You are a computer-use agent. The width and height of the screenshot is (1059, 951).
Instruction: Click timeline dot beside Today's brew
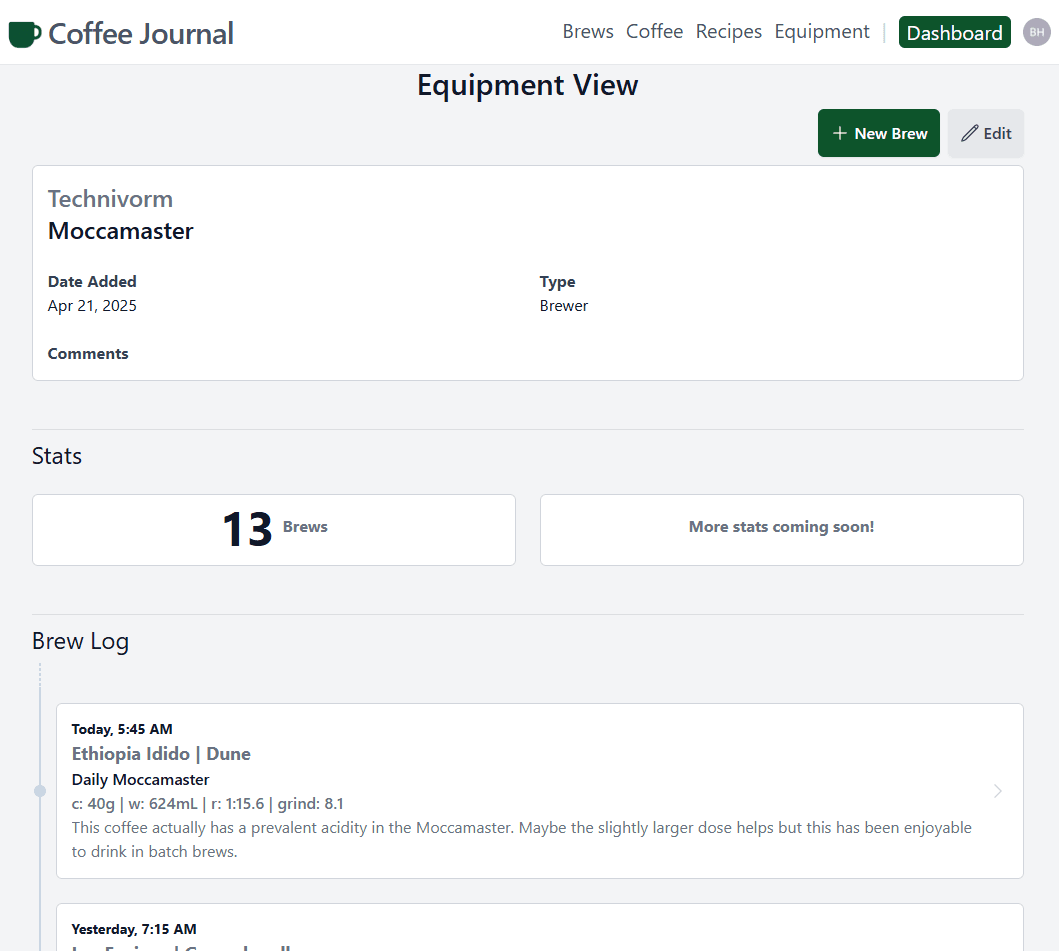click(x=40, y=791)
